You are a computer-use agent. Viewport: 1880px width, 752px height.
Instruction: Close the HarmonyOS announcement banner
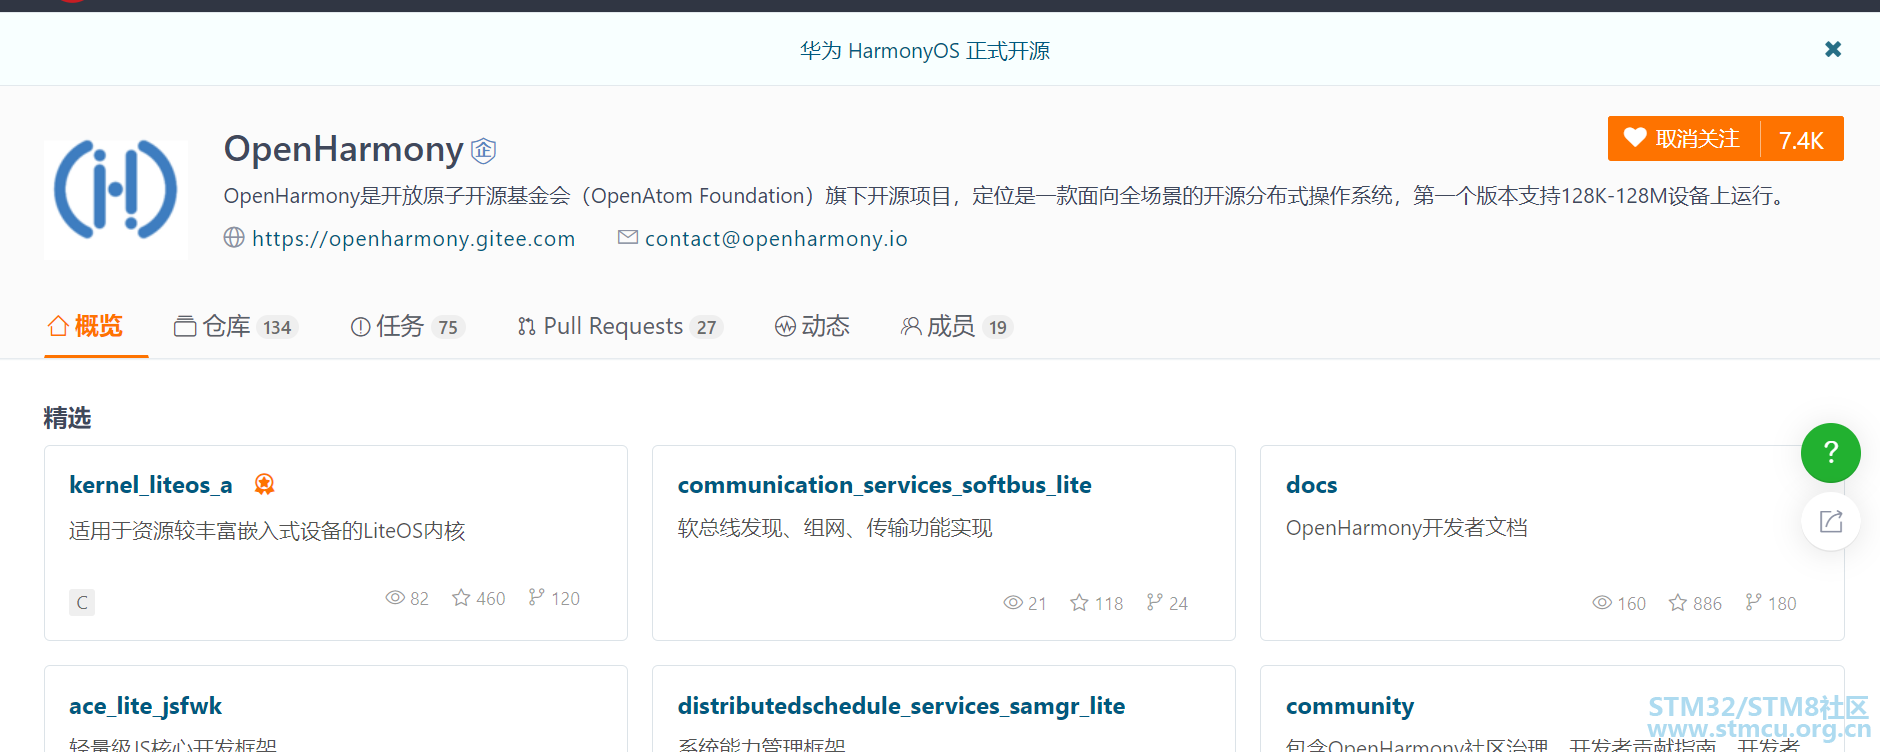pyautogui.click(x=1833, y=49)
